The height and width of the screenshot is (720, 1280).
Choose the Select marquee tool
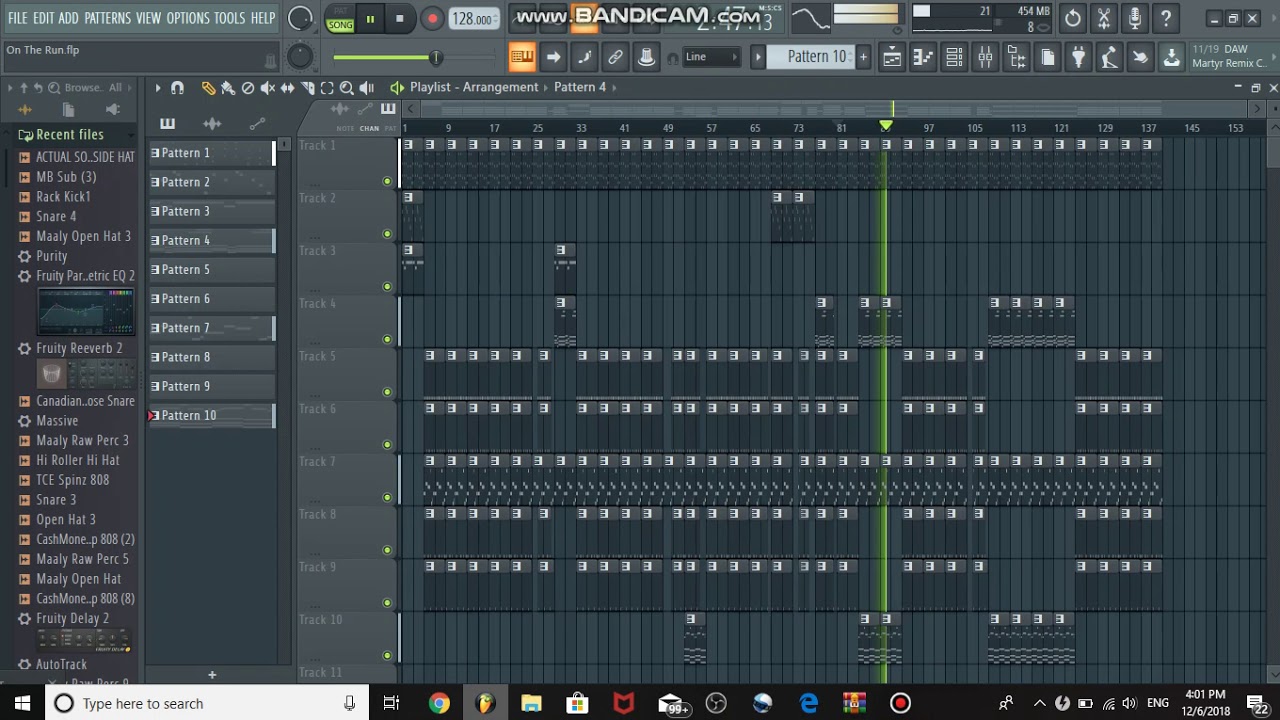327,88
